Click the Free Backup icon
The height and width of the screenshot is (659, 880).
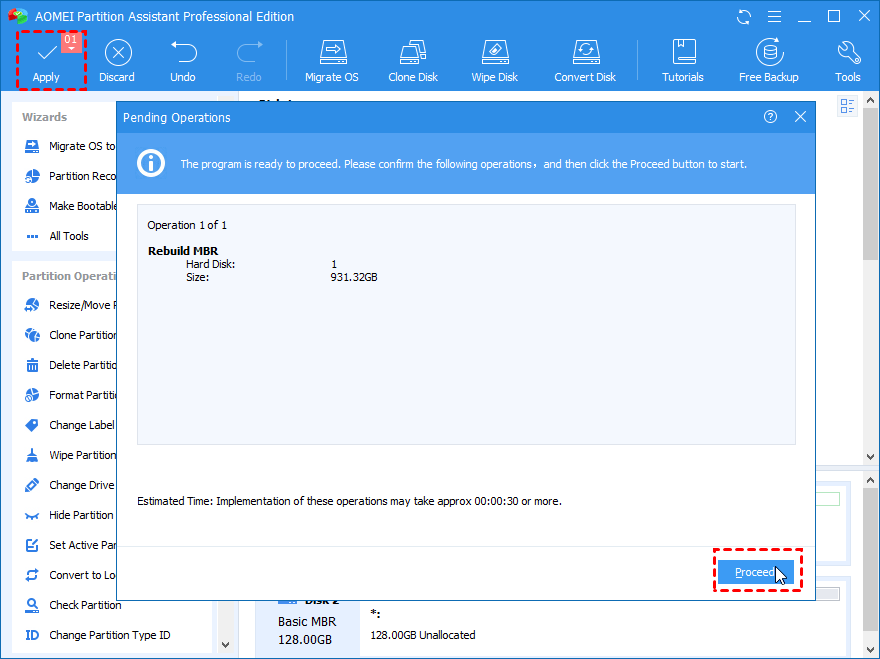pyautogui.click(x=769, y=53)
